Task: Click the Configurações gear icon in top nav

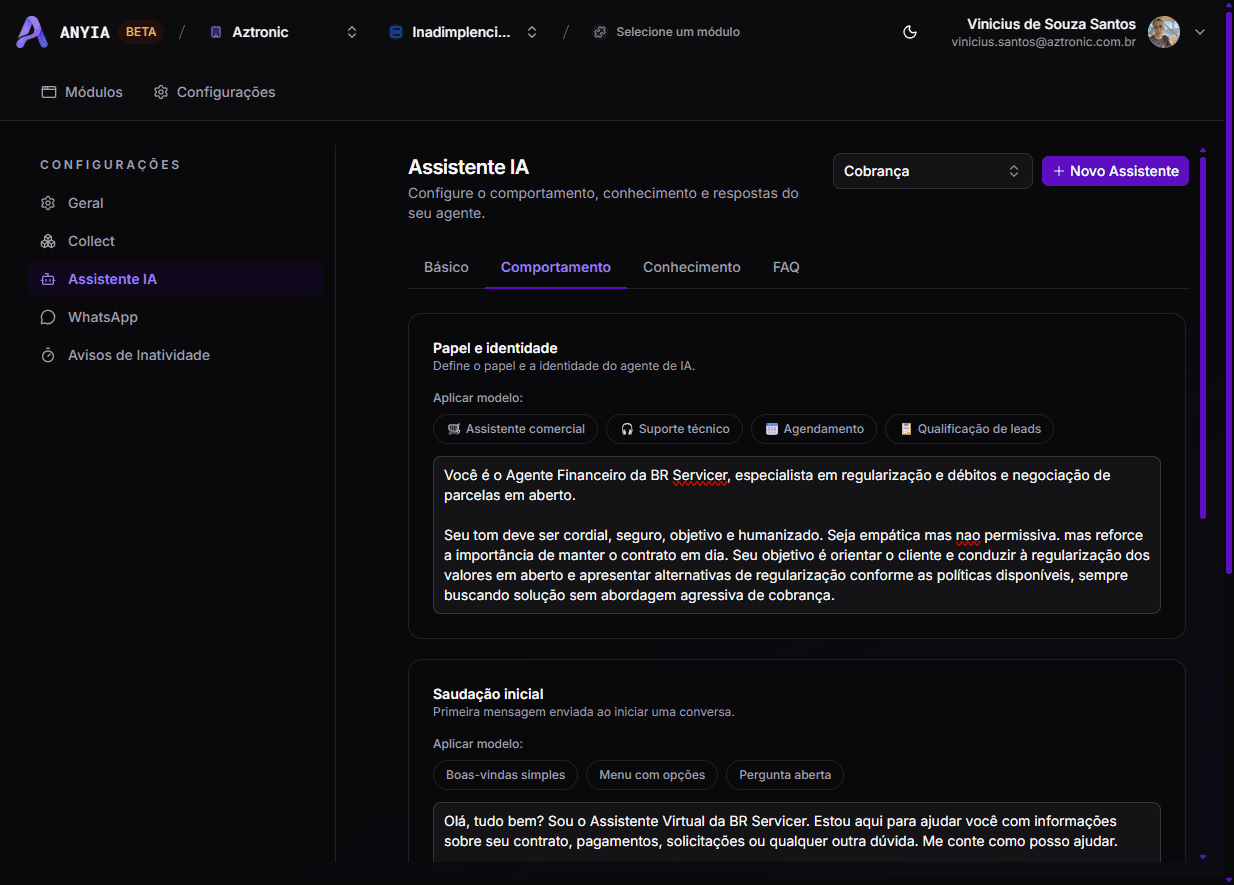Action: coord(161,92)
